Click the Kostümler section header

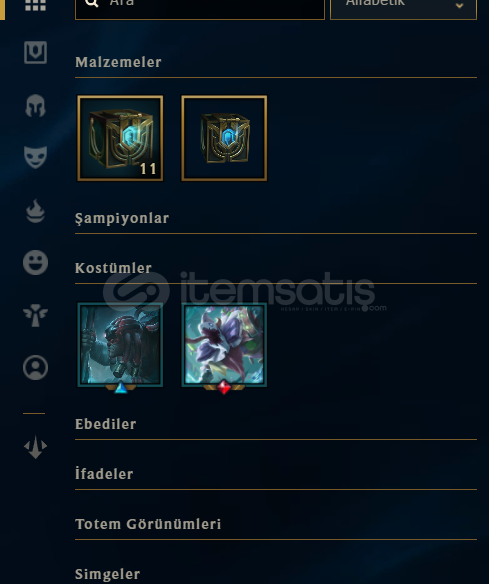[114, 268]
